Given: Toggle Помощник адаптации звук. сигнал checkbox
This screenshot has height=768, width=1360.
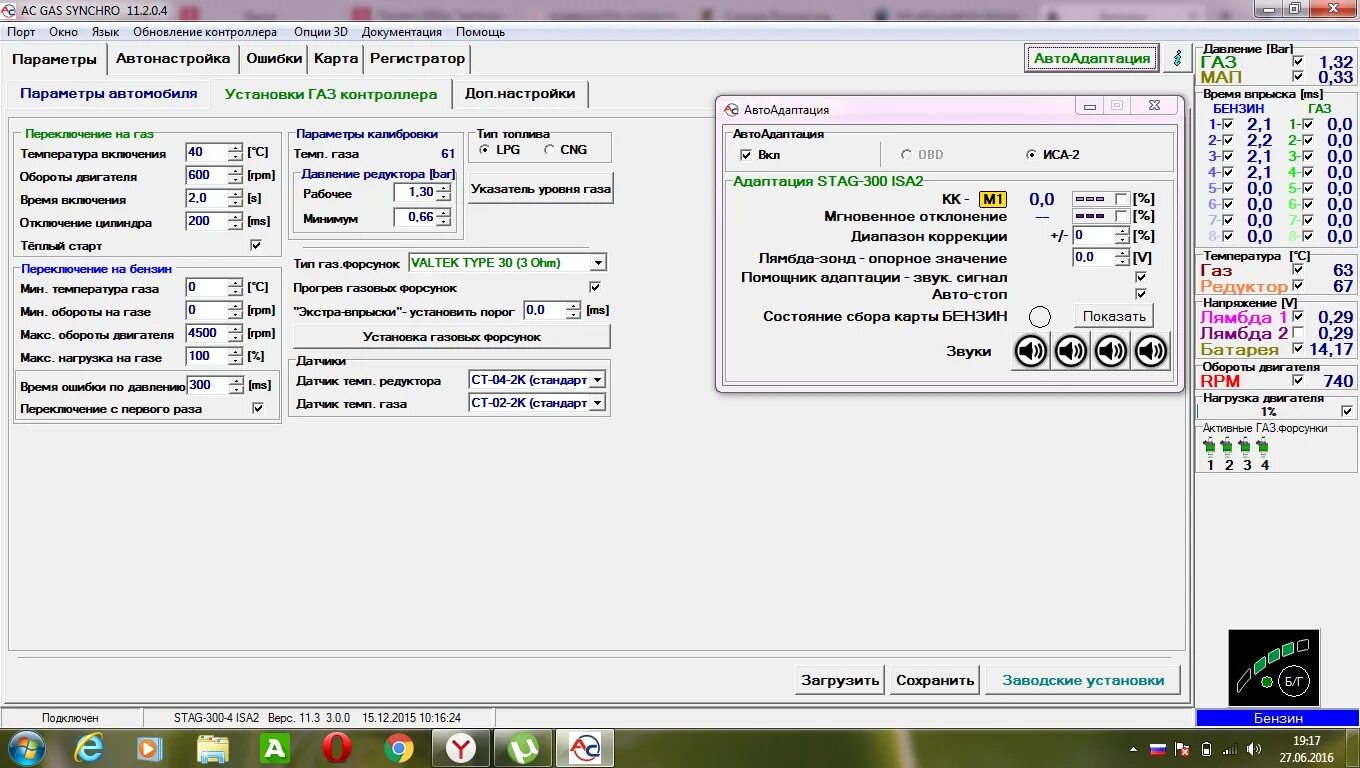Looking at the screenshot, I should 1141,277.
